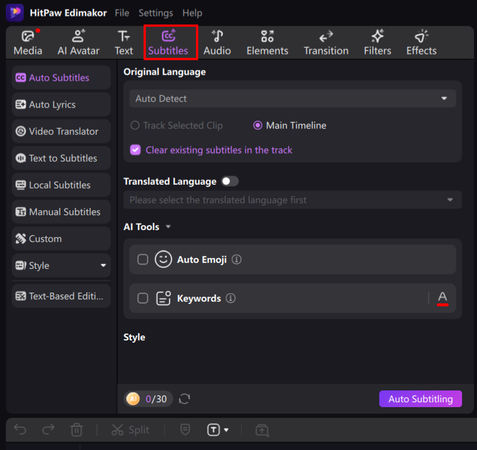Click the AI credits coin icon
Screen dimensions: 477x450
[133, 399]
